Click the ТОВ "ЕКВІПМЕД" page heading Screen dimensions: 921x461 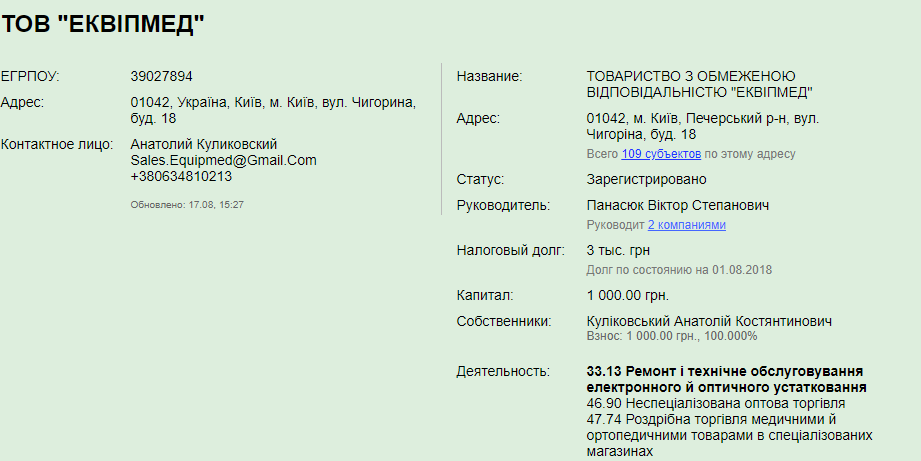(103, 26)
